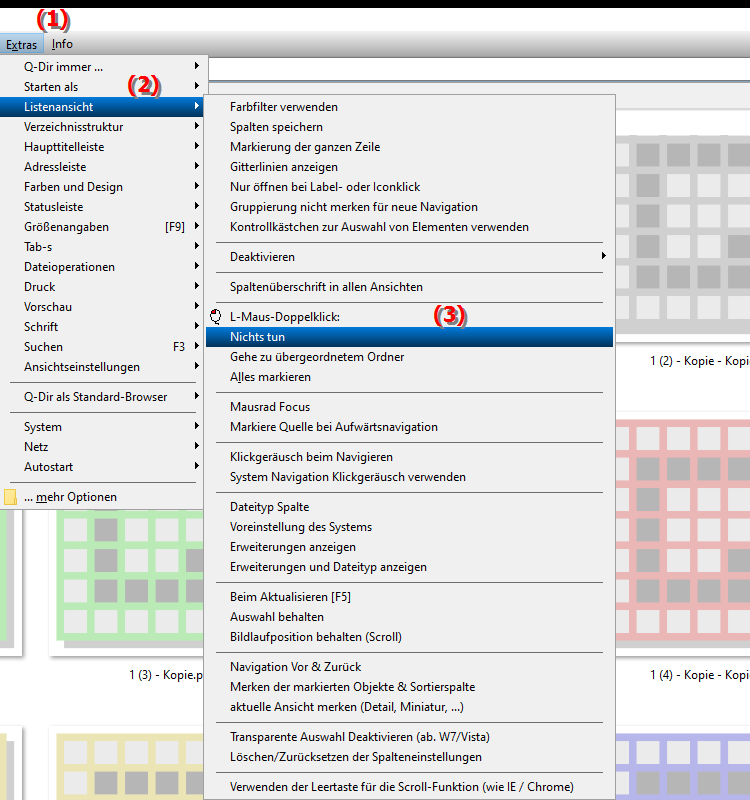Toggle 'Mausrad Focus' option
Screen dimensions: 750x800
(x=409, y=407)
